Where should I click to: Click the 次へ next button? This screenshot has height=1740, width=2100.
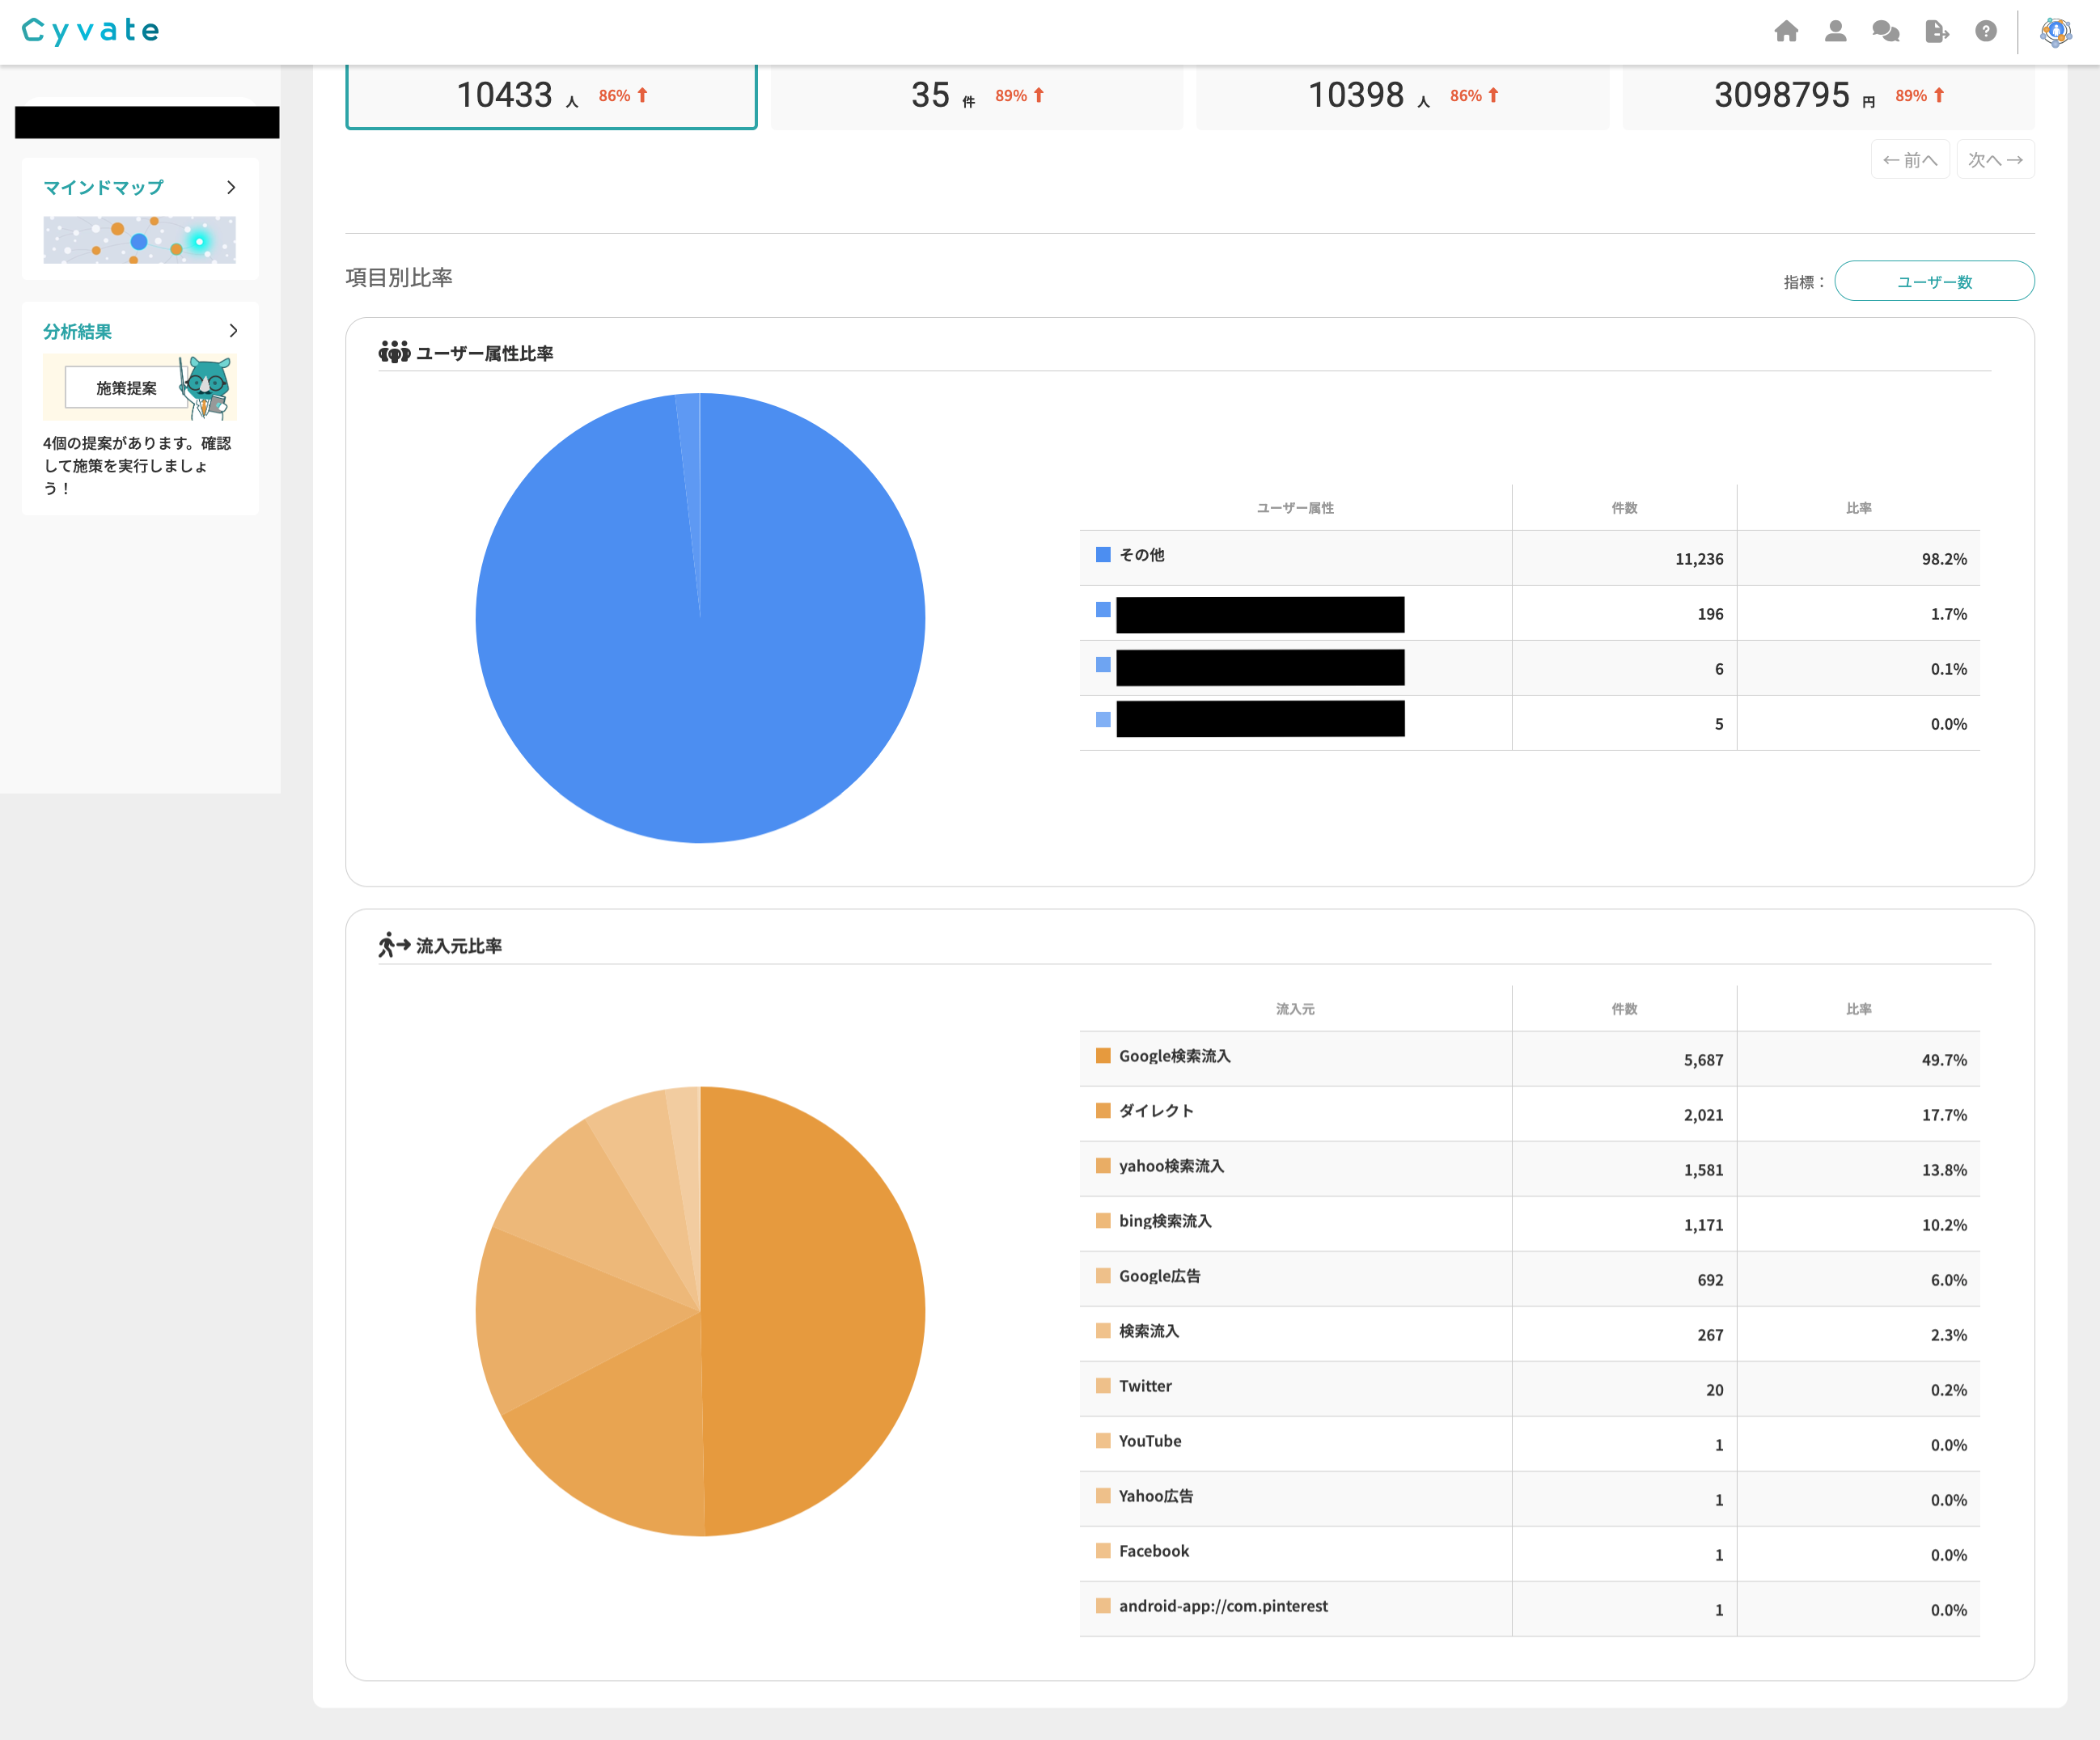[1995, 160]
